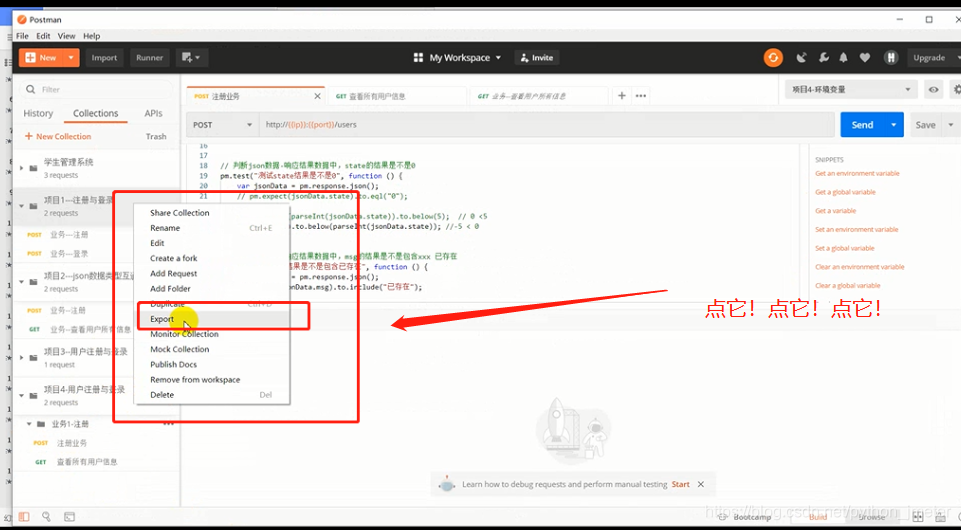Image resolution: width=961 pixels, height=530 pixels.
Task: Click the Invite button
Action: point(536,58)
